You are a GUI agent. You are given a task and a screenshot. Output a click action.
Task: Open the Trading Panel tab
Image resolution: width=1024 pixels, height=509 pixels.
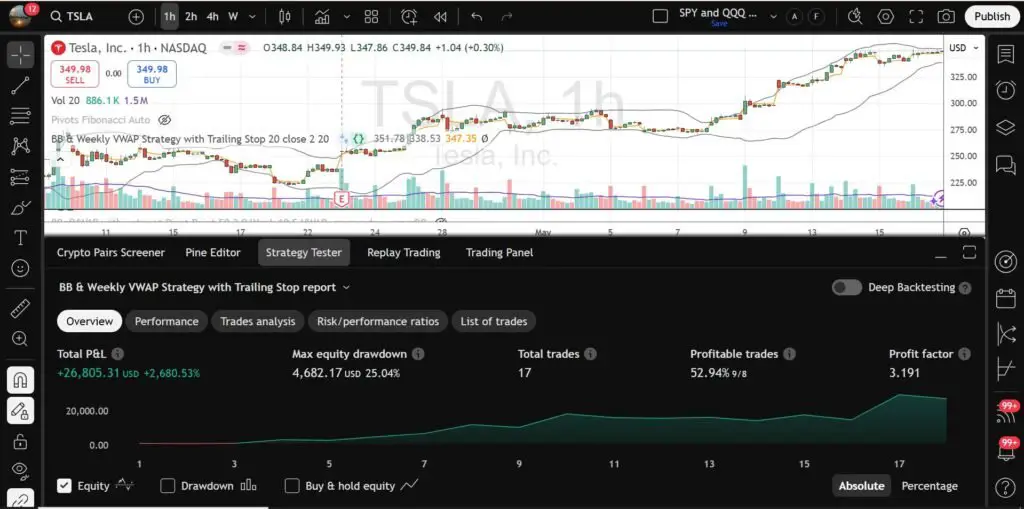click(x=500, y=252)
